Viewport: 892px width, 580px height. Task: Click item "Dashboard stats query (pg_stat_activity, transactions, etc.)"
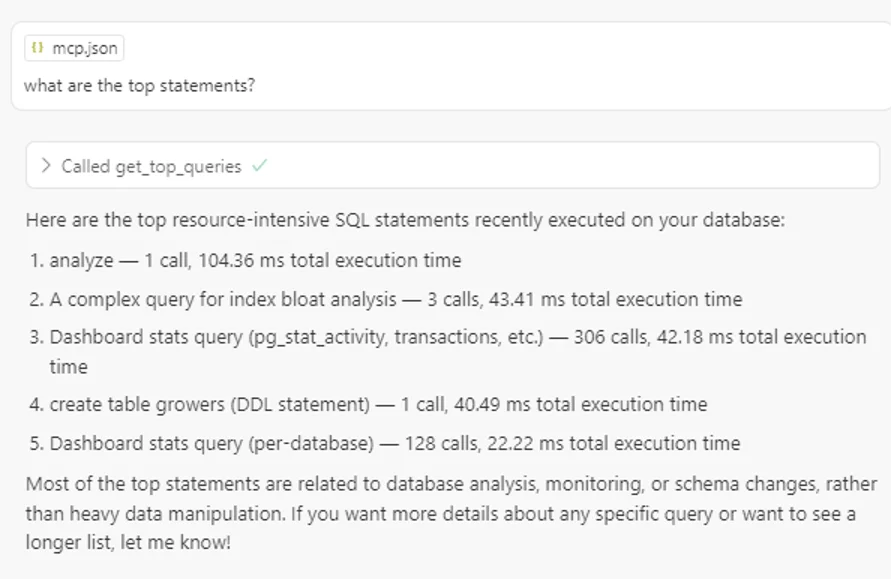[x=458, y=351]
